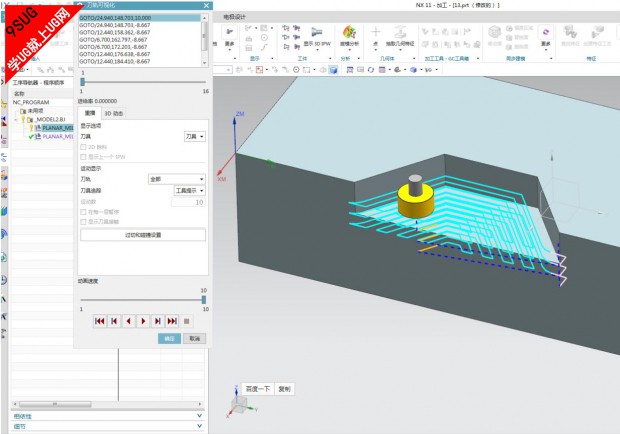Click the 取消 button
This screenshot has width=620, height=434.
point(195,339)
